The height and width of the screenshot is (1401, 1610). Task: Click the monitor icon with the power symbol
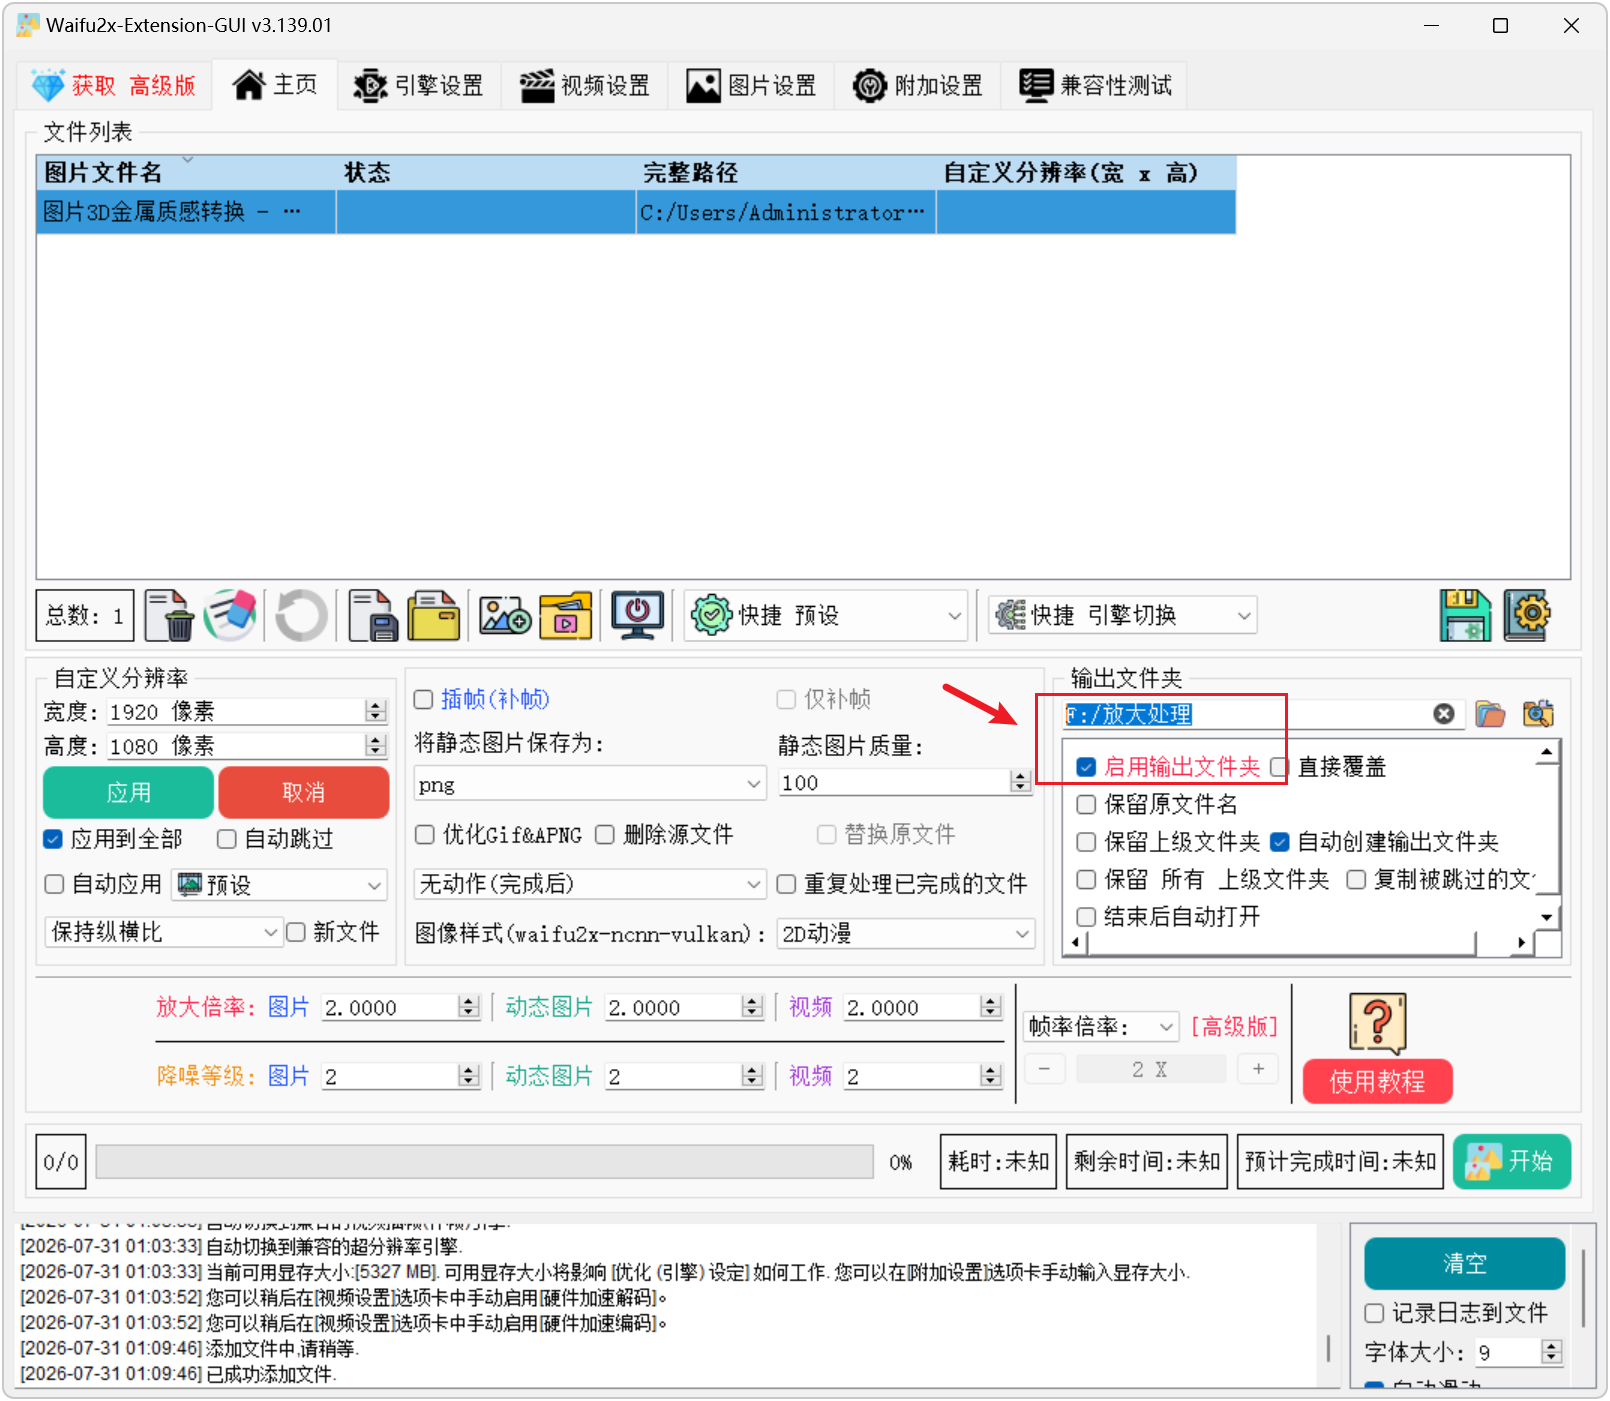(x=638, y=615)
